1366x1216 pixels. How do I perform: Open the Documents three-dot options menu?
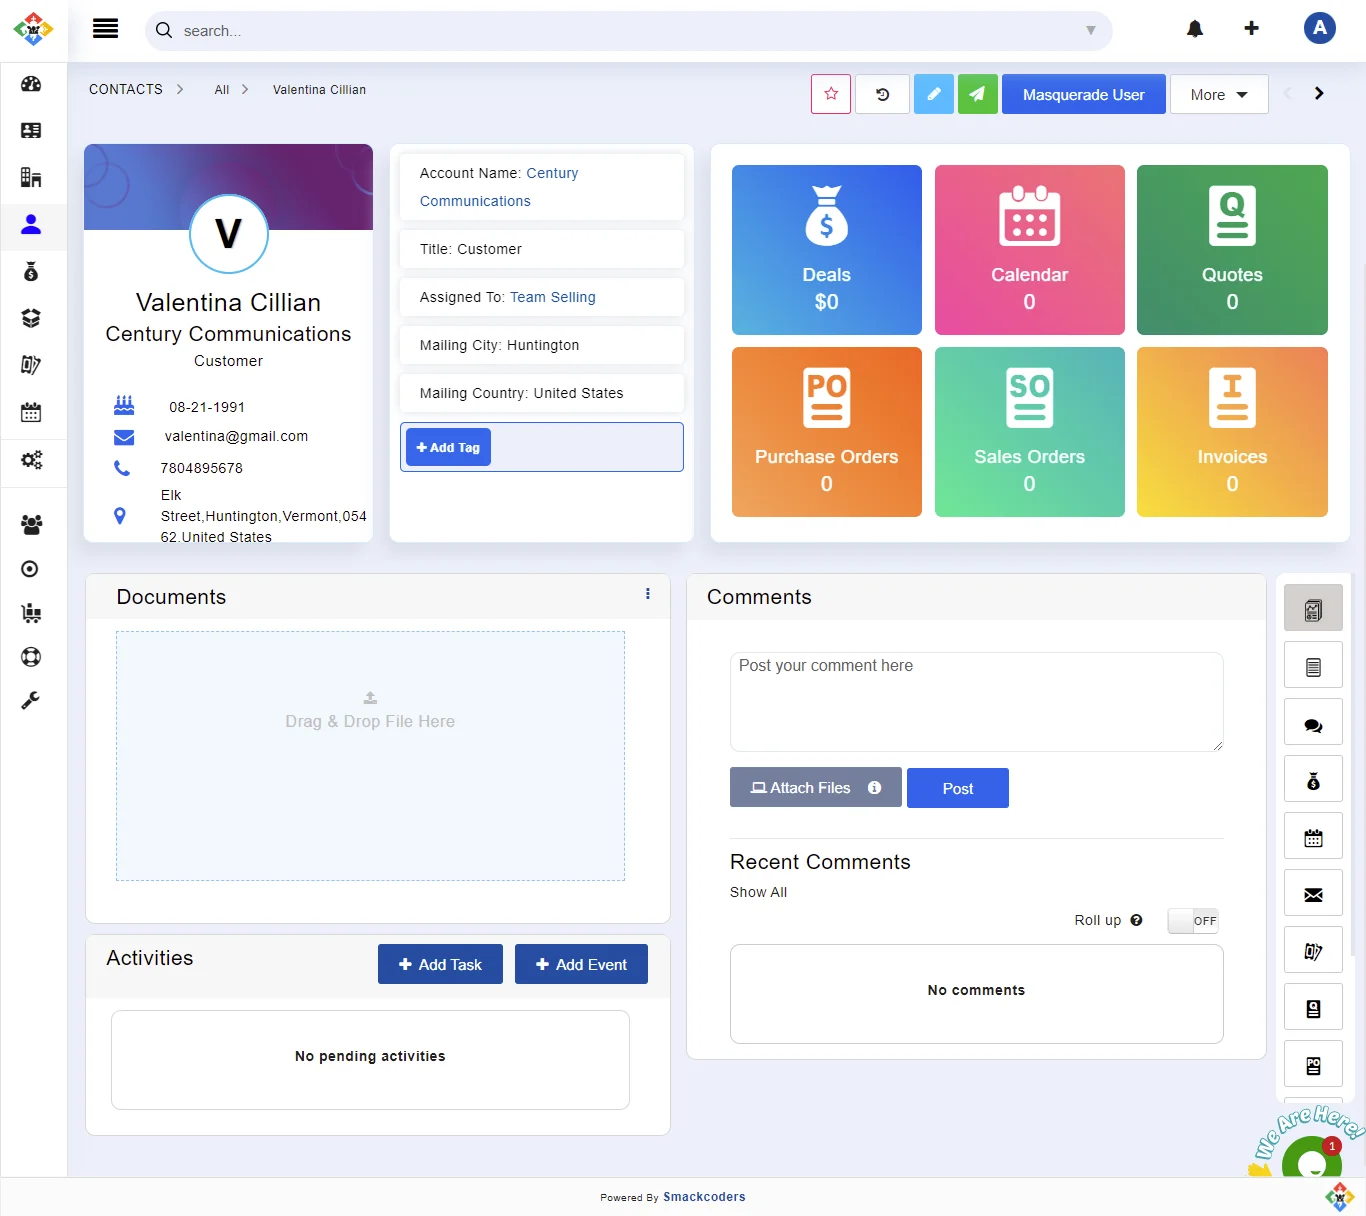648,594
